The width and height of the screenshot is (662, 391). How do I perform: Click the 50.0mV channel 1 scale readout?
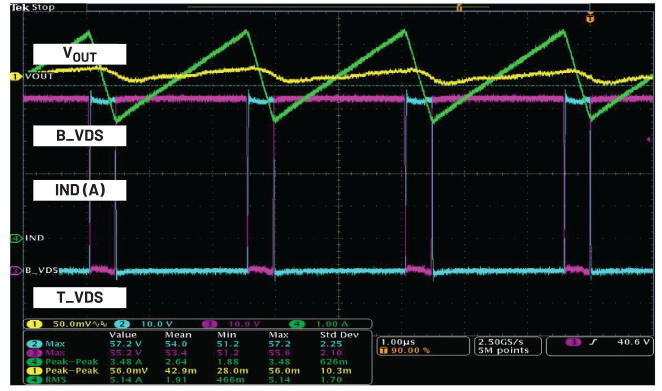(x=80, y=324)
